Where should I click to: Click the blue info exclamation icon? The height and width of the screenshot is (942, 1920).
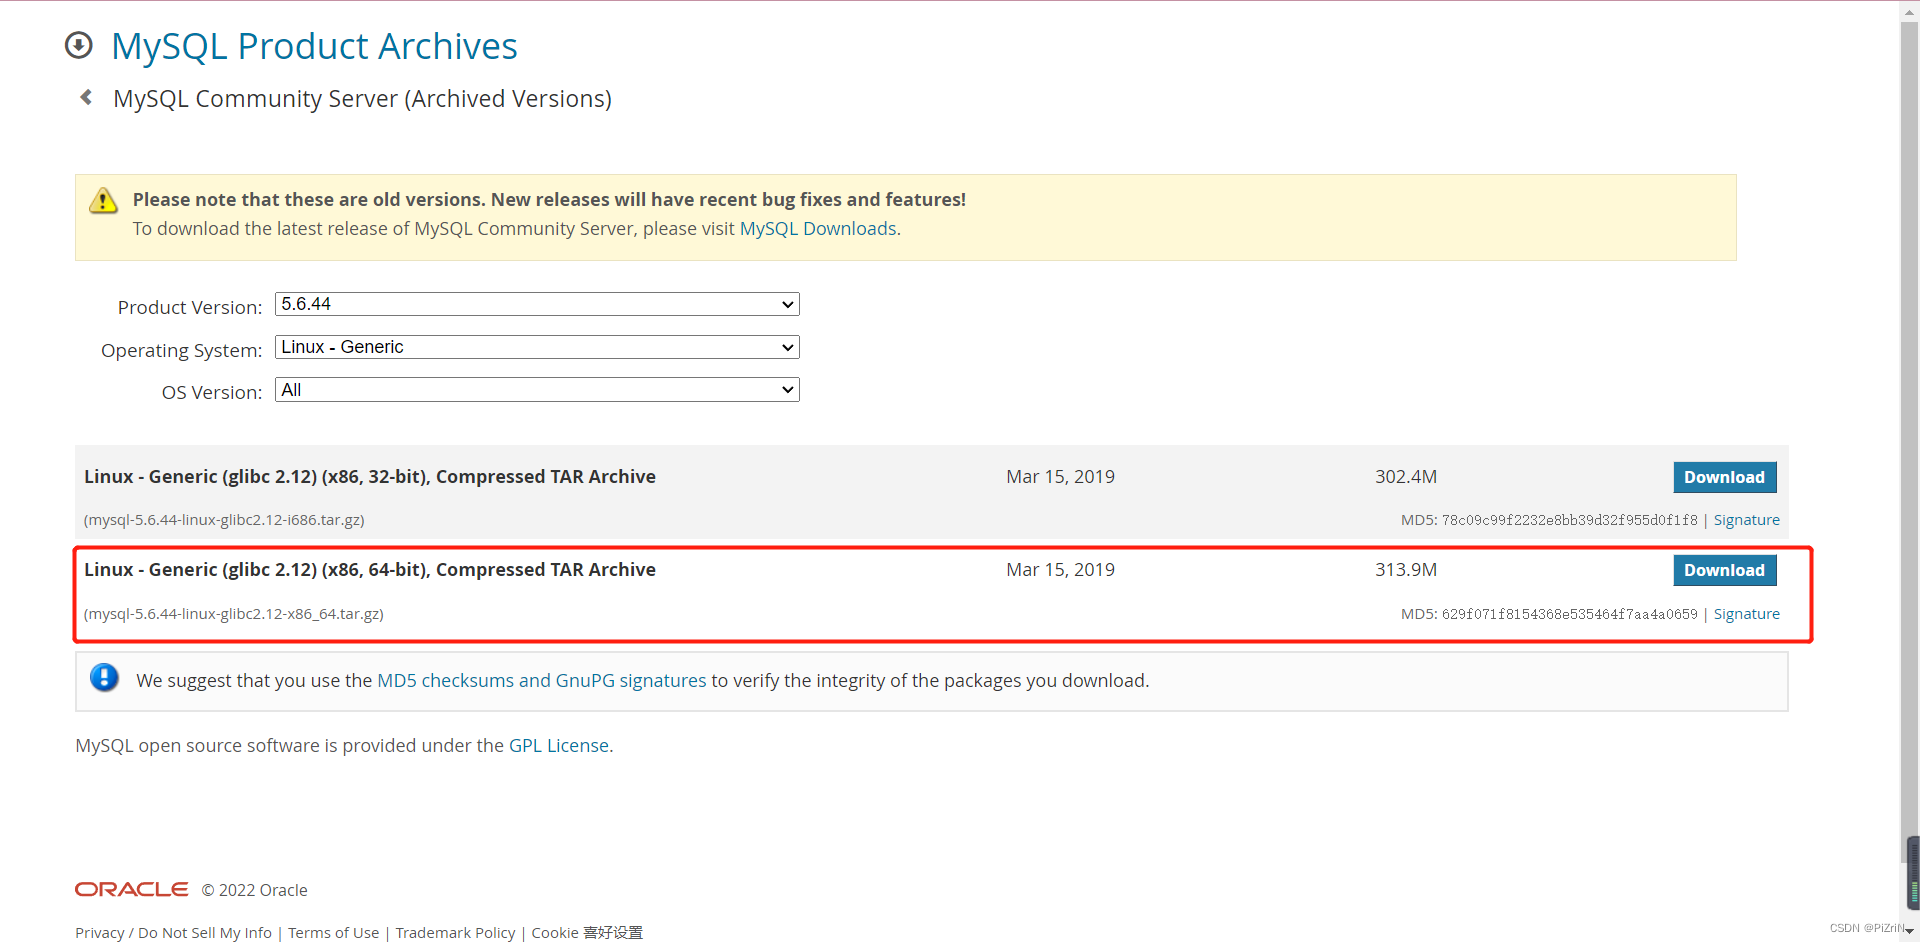coord(104,678)
